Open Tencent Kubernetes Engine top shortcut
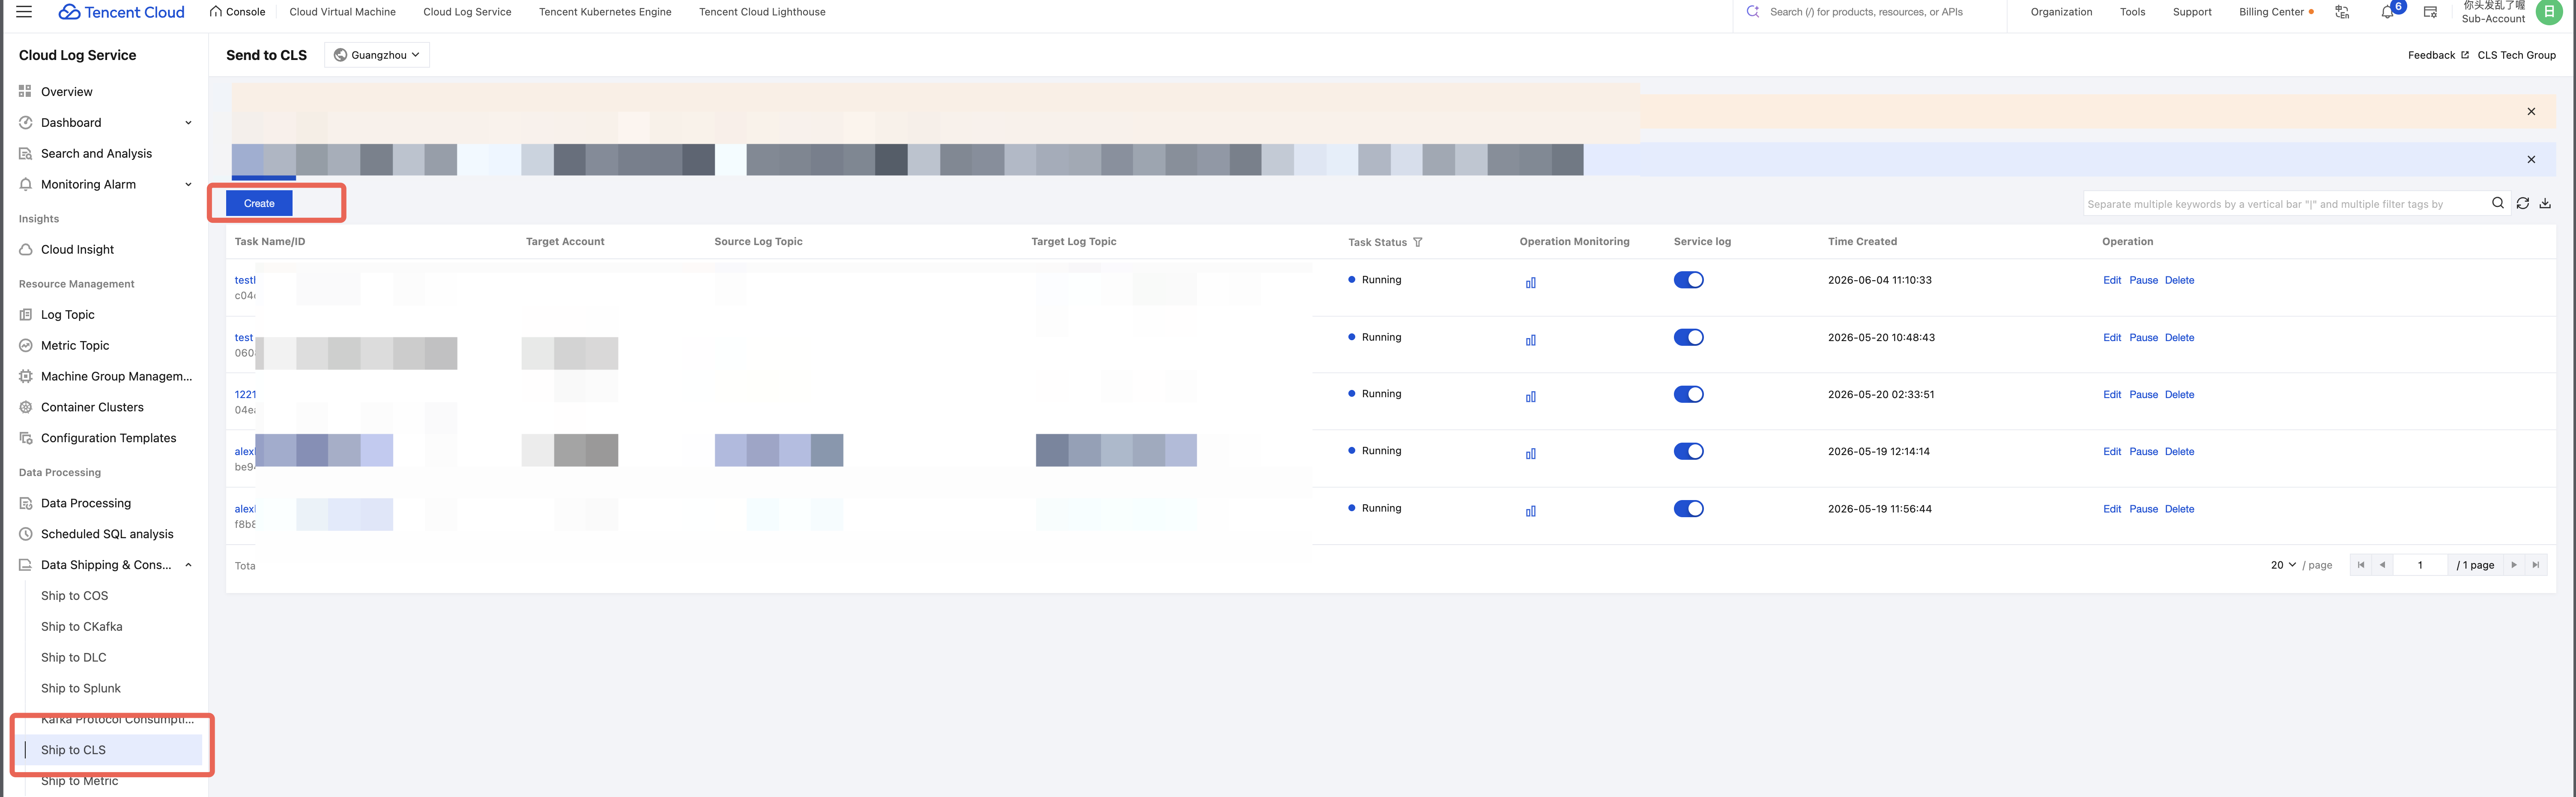Viewport: 2576px width, 797px height. [x=605, y=12]
